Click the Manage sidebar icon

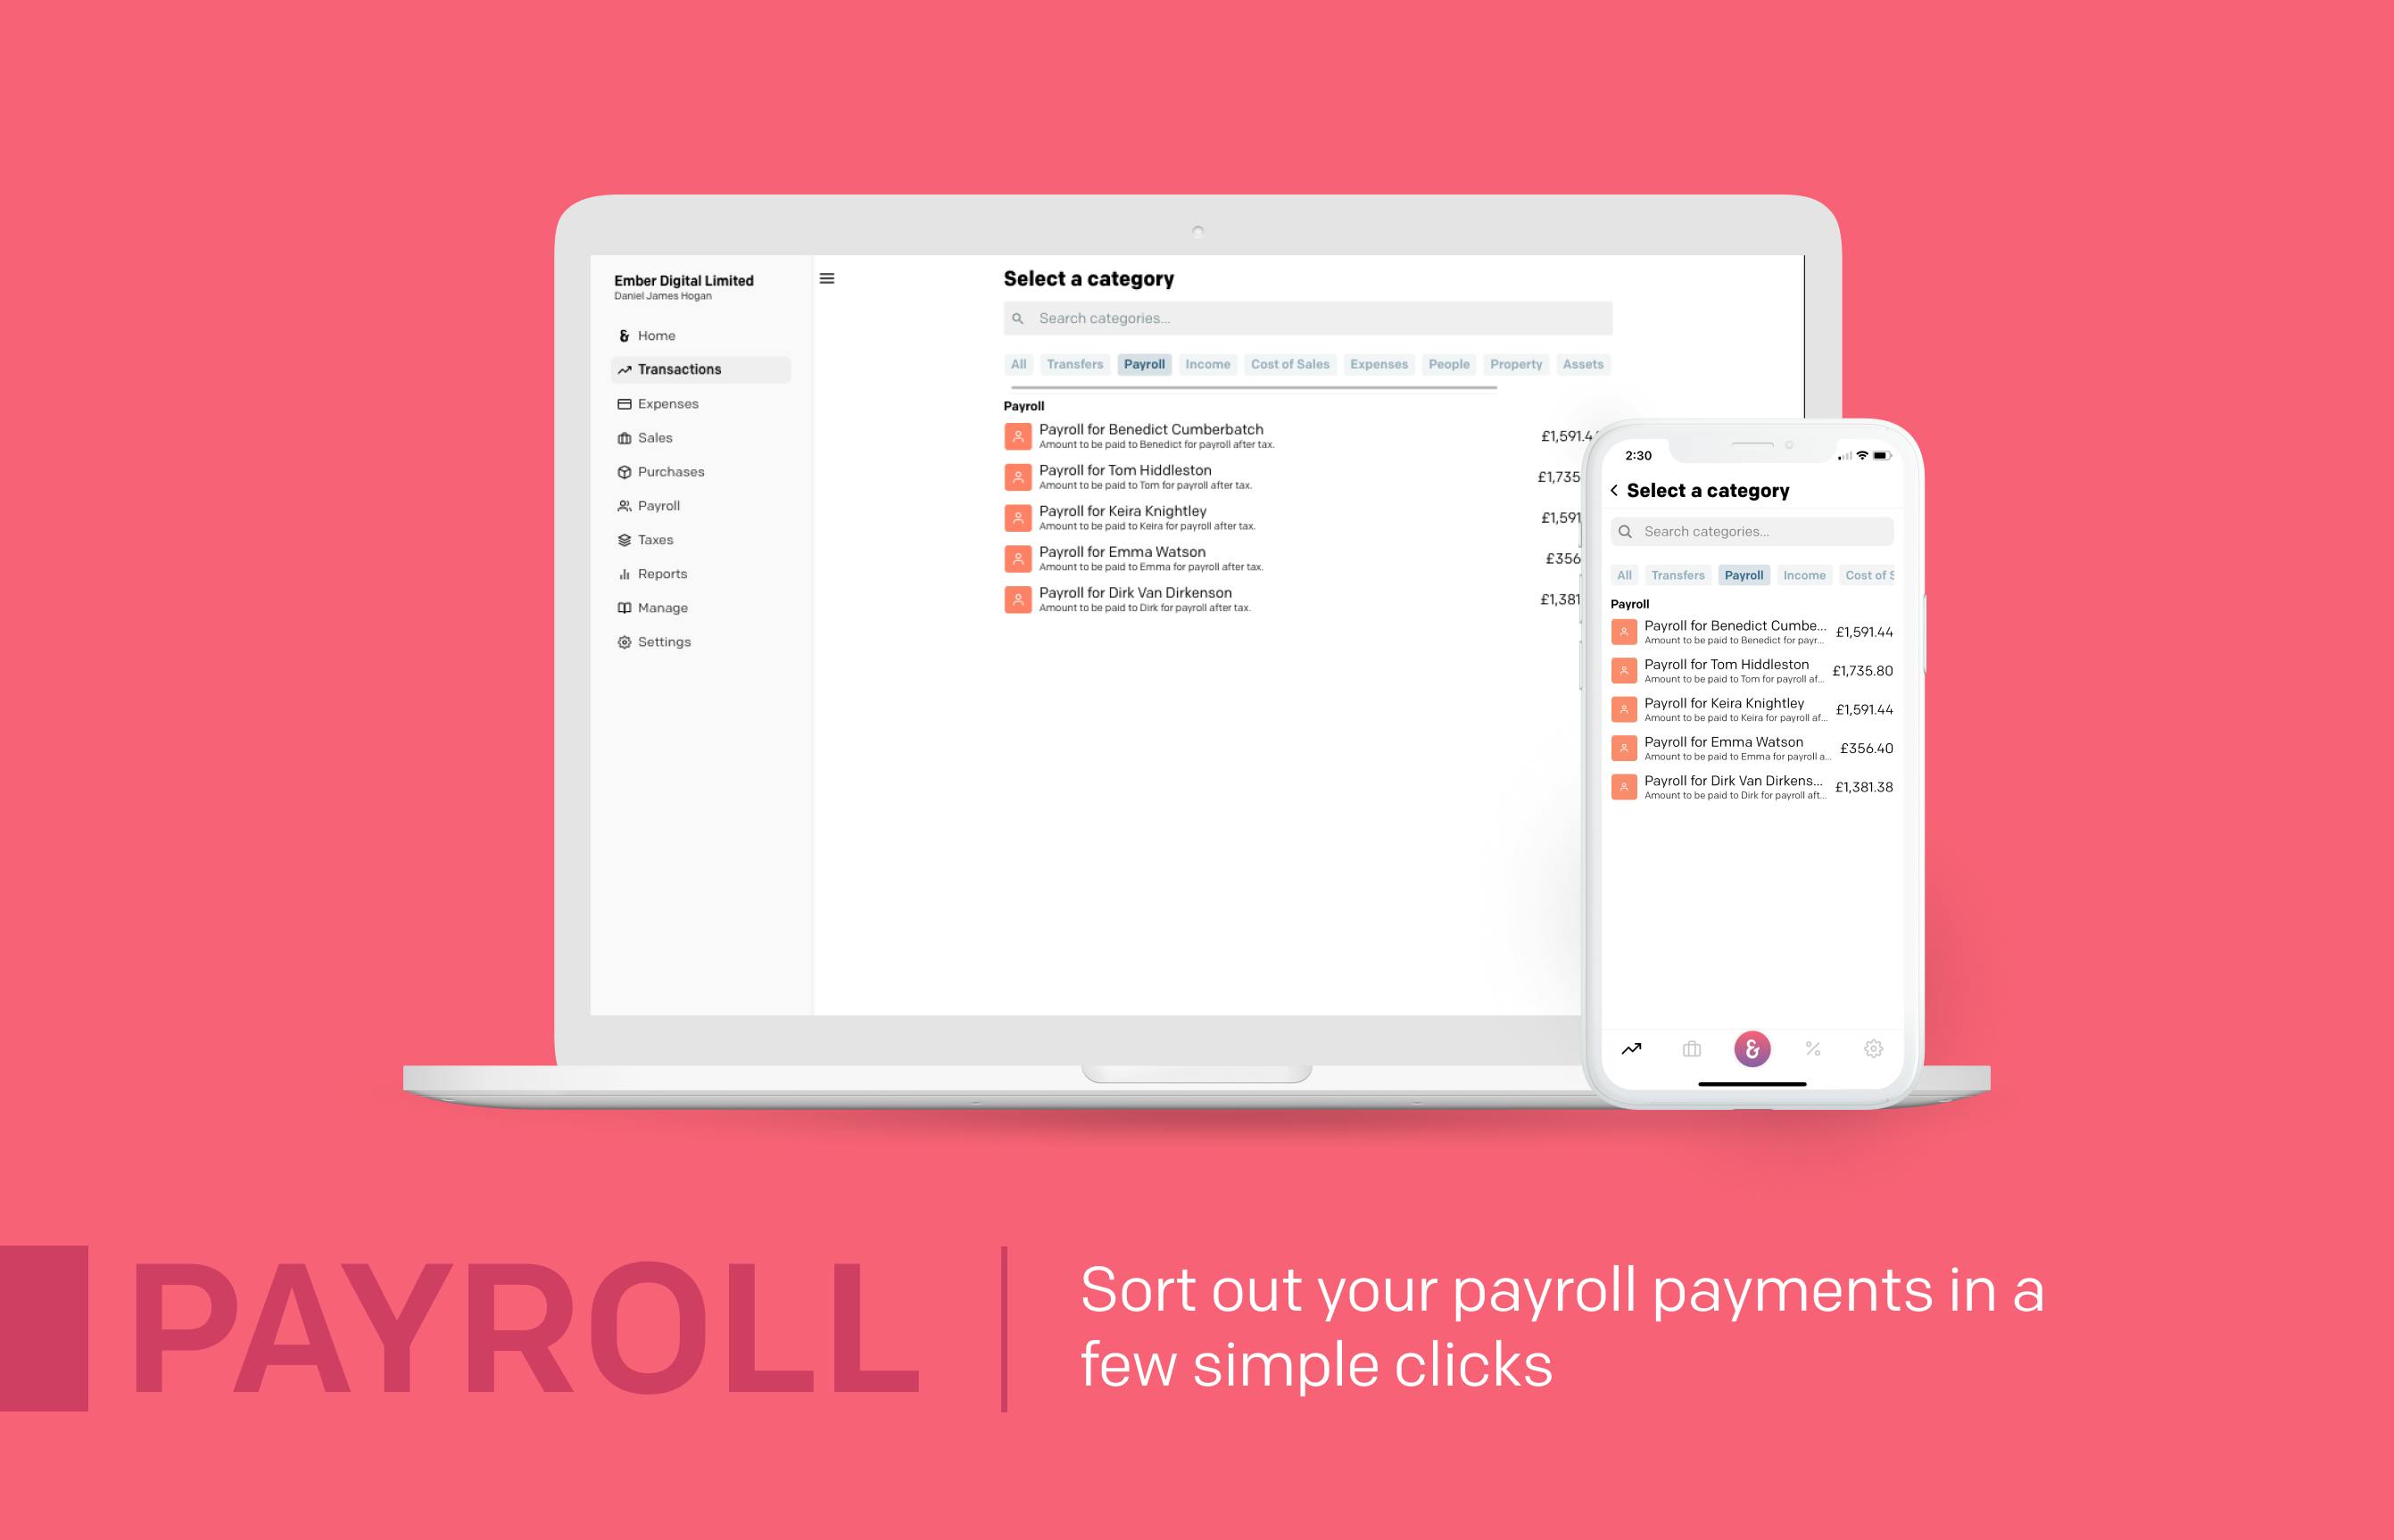point(625,607)
